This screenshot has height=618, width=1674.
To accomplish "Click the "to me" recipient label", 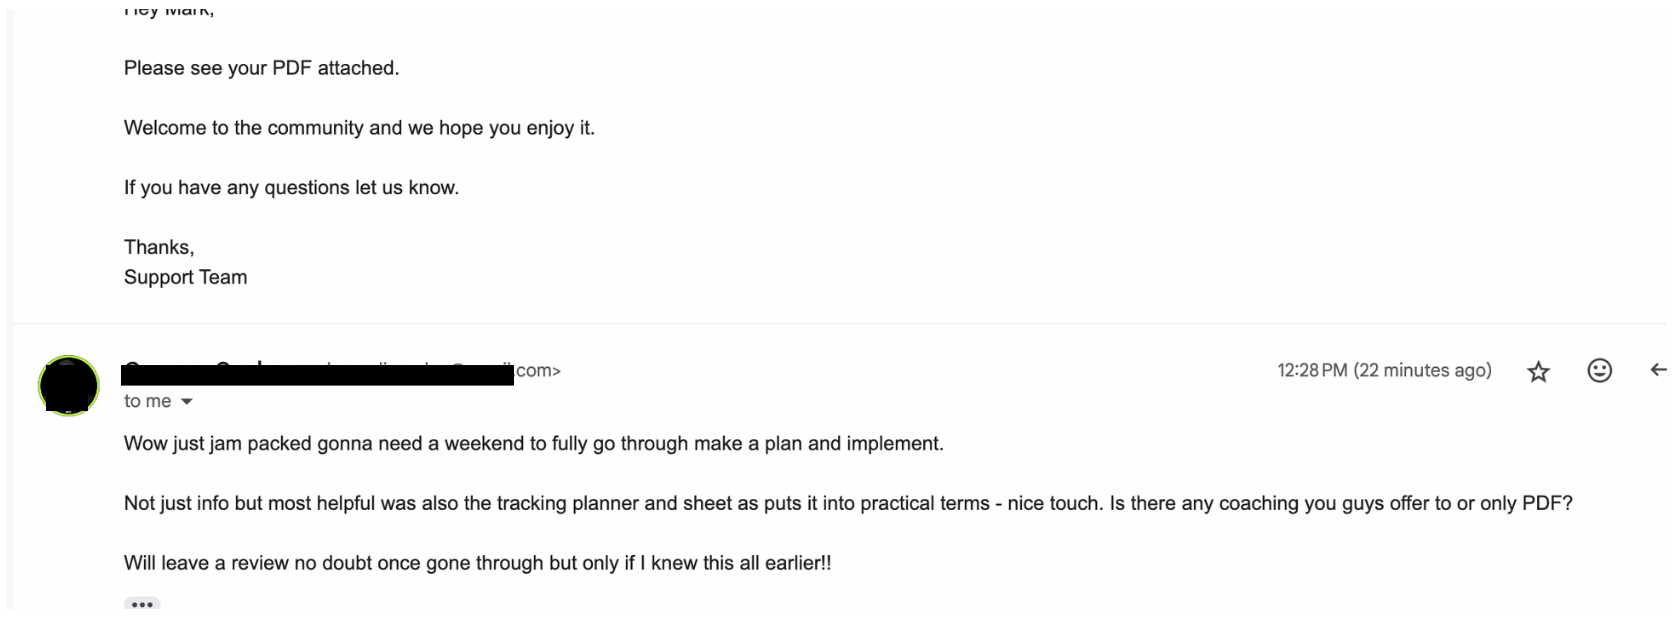I will (147, 401).
